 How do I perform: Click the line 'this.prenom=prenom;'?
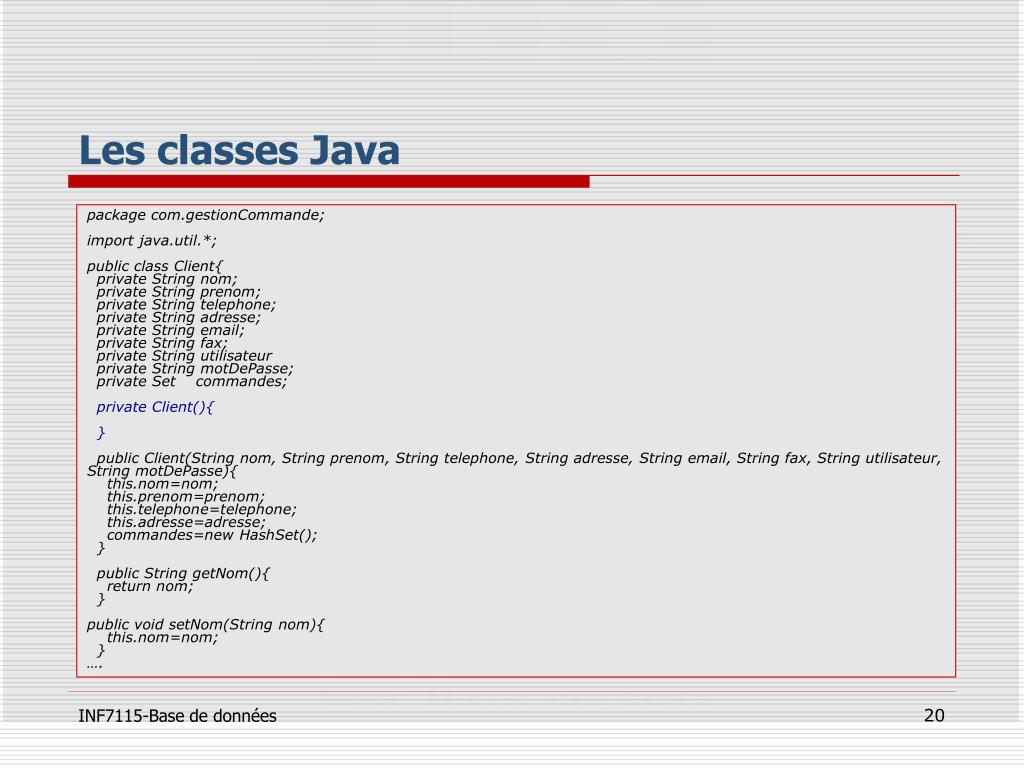(185, 496)
